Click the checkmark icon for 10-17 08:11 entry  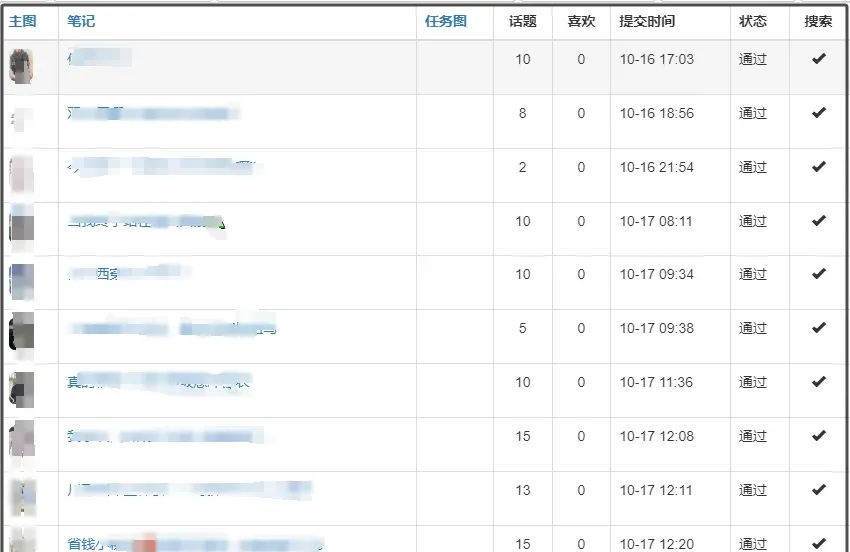click(819, 221)
